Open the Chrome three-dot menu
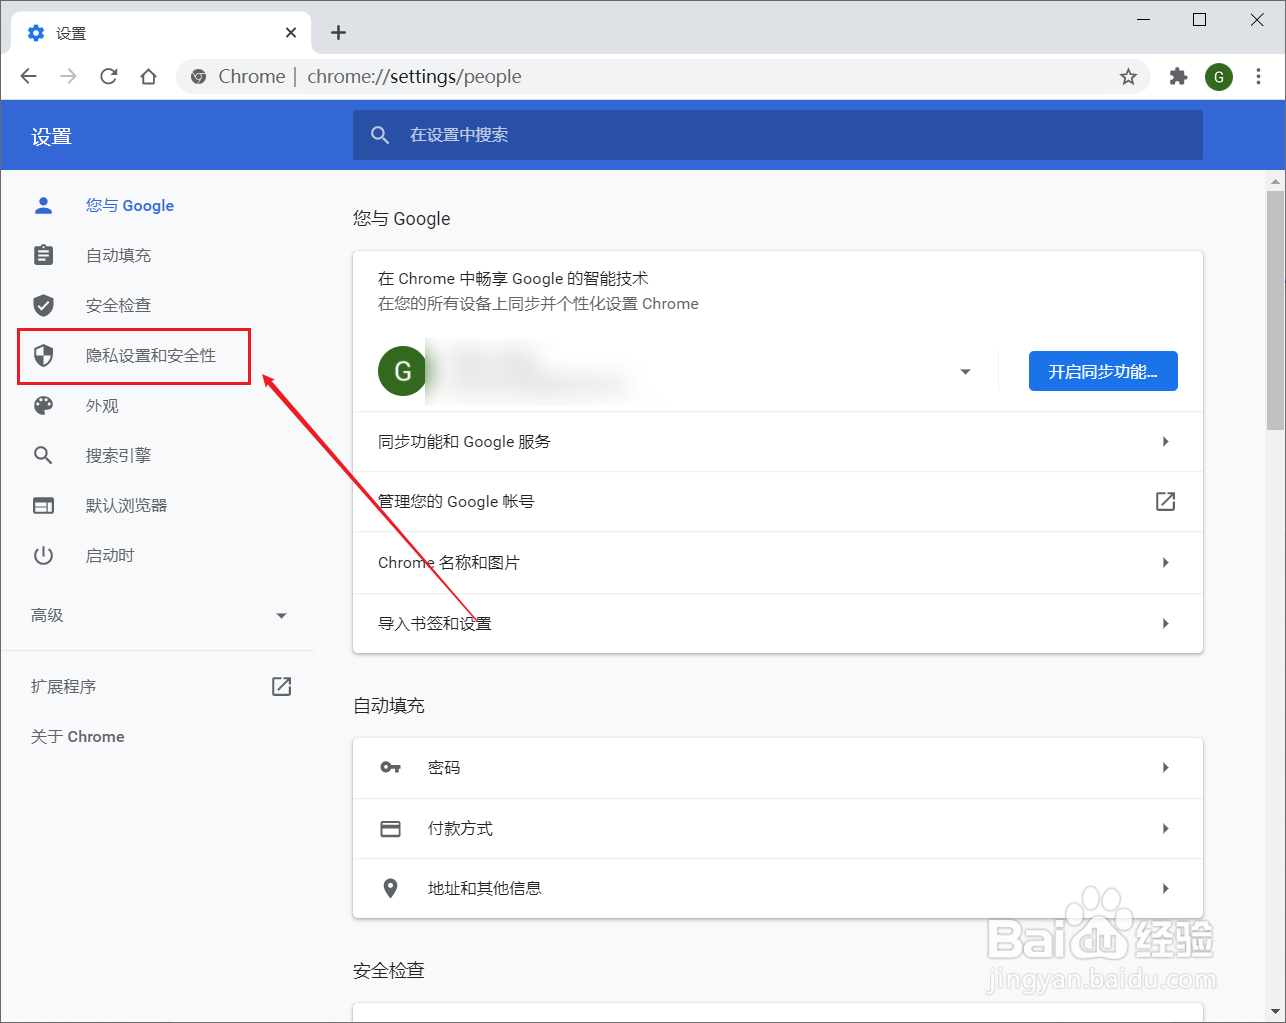Screen dimensions: 1286x1023 (x=1258, y=76)
